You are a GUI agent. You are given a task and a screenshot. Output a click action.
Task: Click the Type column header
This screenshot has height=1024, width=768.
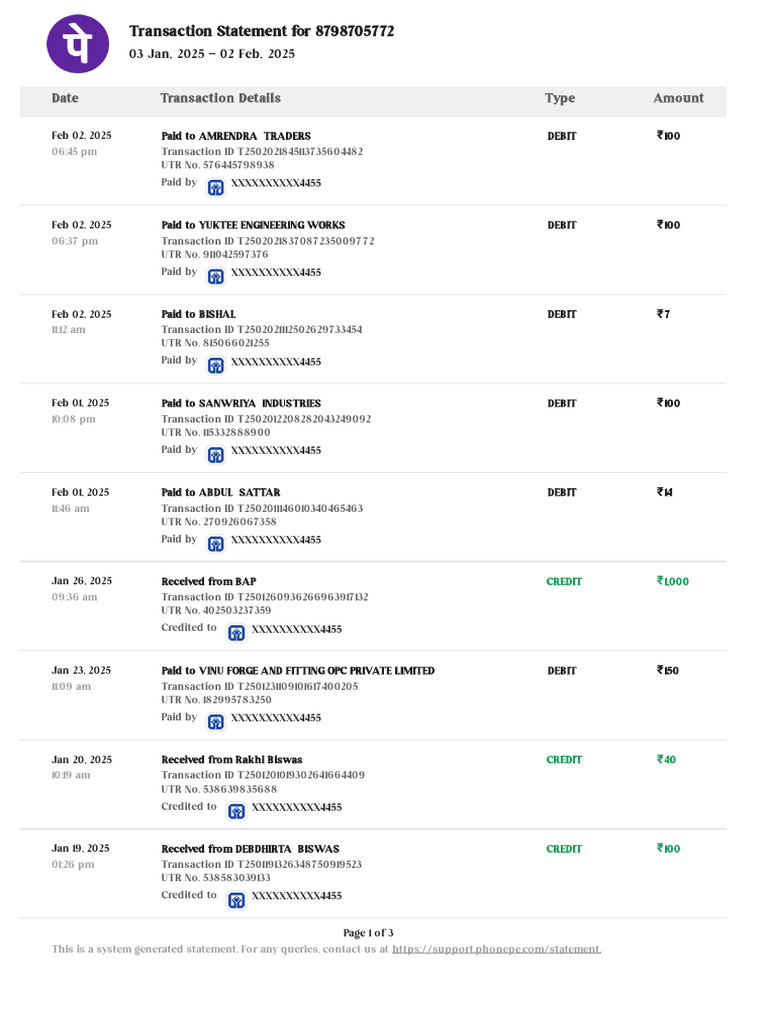click(x=560, y=98)
